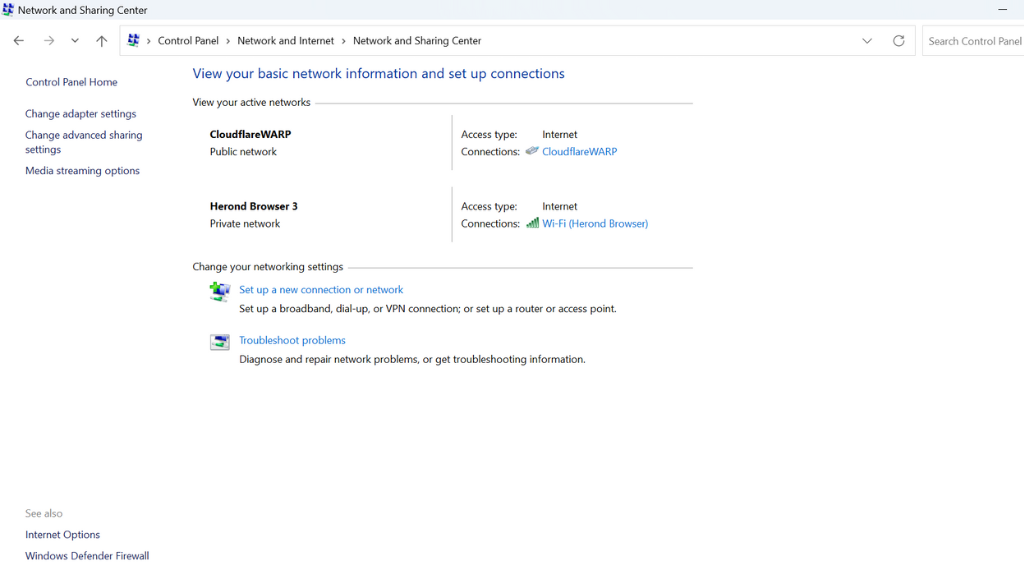Click the 'Diagnose and repair network problems' description
Screen dimensions: 1024x576
(412, 359)
